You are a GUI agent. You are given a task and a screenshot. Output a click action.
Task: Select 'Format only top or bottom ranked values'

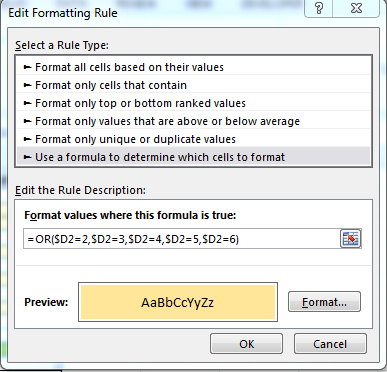point(193,103)
